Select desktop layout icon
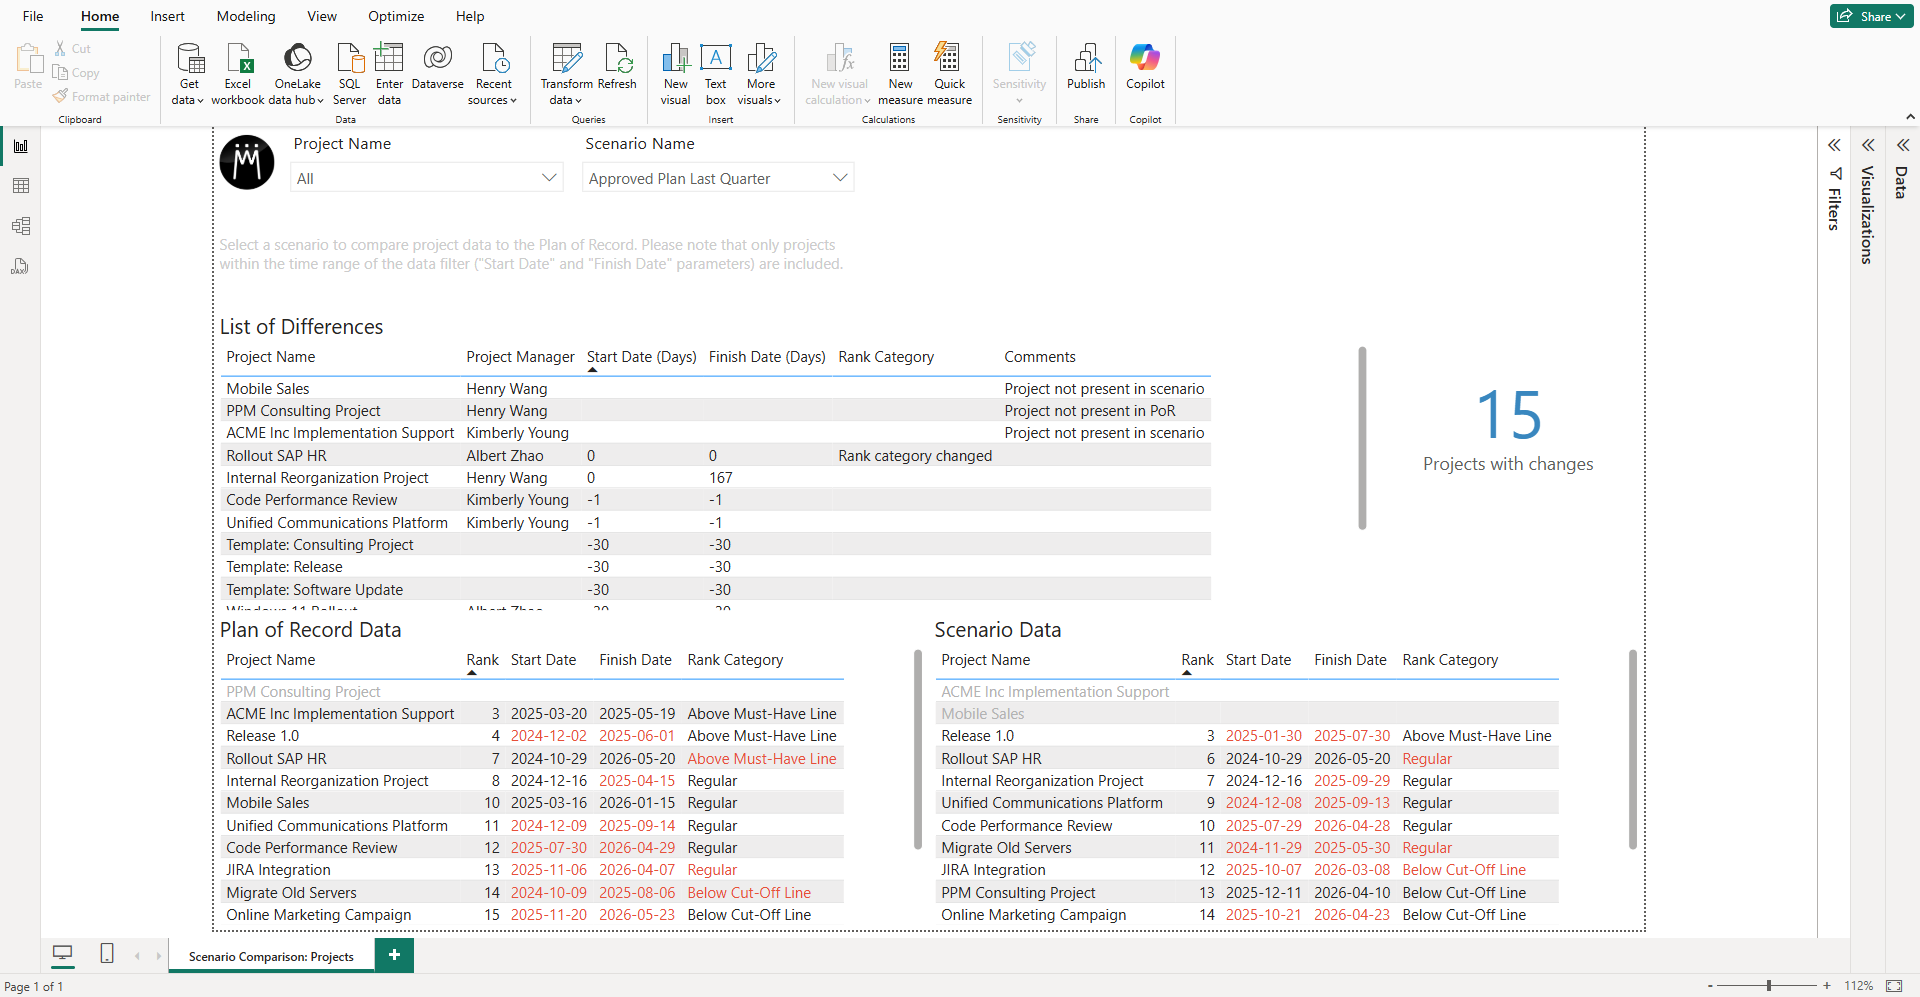The image size is (1920, 997). click(x=63, y=954)
